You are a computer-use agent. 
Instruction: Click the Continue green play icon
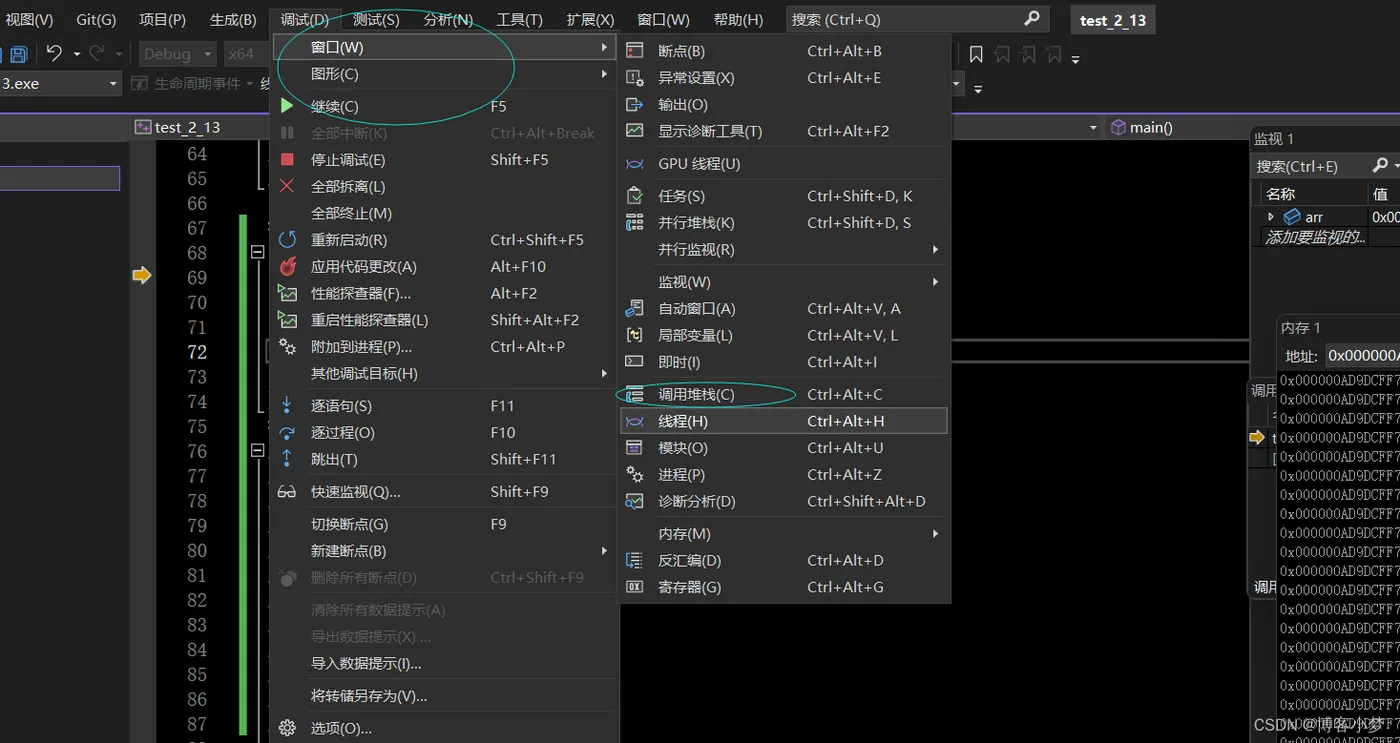(x=287, y=106)
